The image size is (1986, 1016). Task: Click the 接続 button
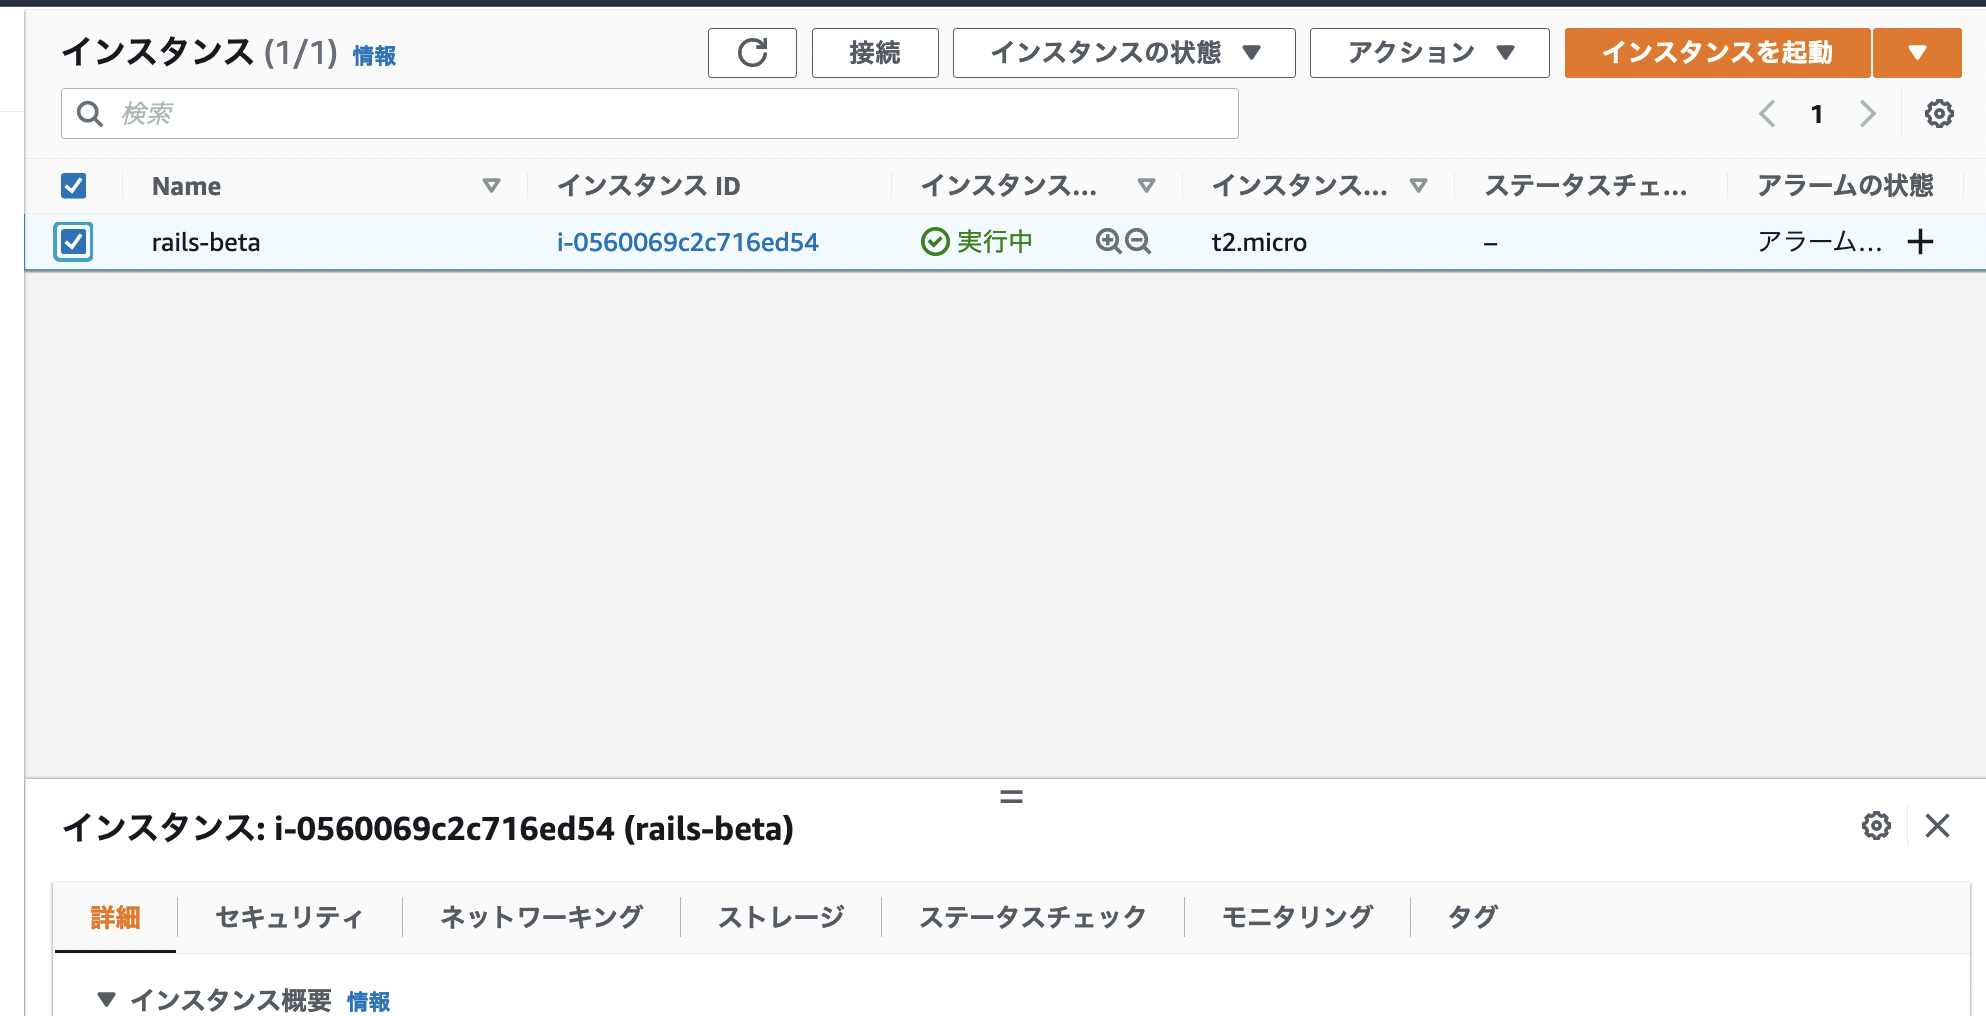[x=875, y=53]
